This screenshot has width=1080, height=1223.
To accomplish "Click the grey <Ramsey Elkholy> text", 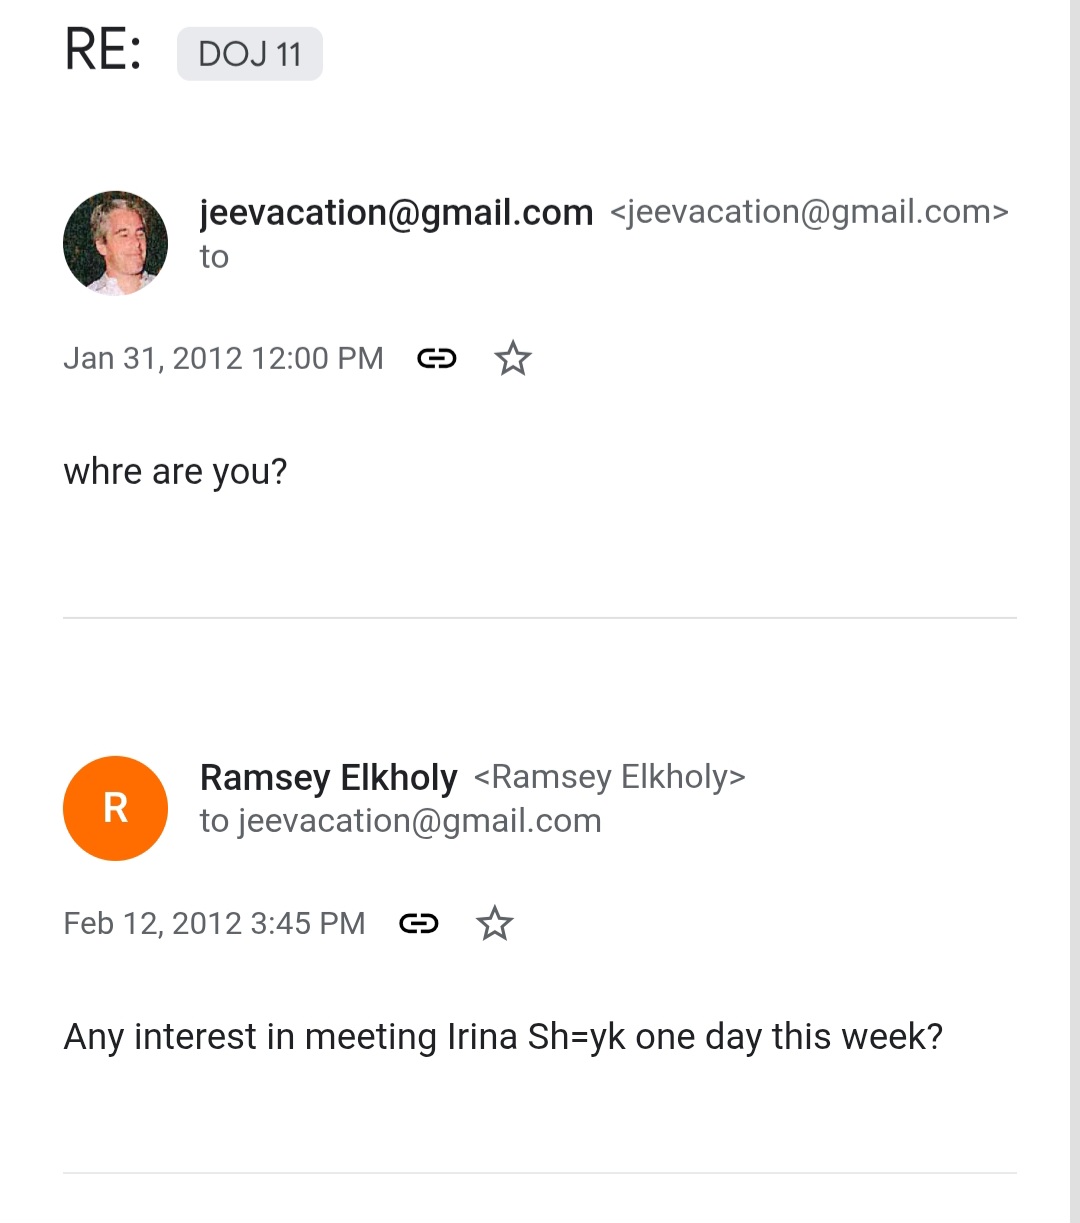I will coord(609,777).
